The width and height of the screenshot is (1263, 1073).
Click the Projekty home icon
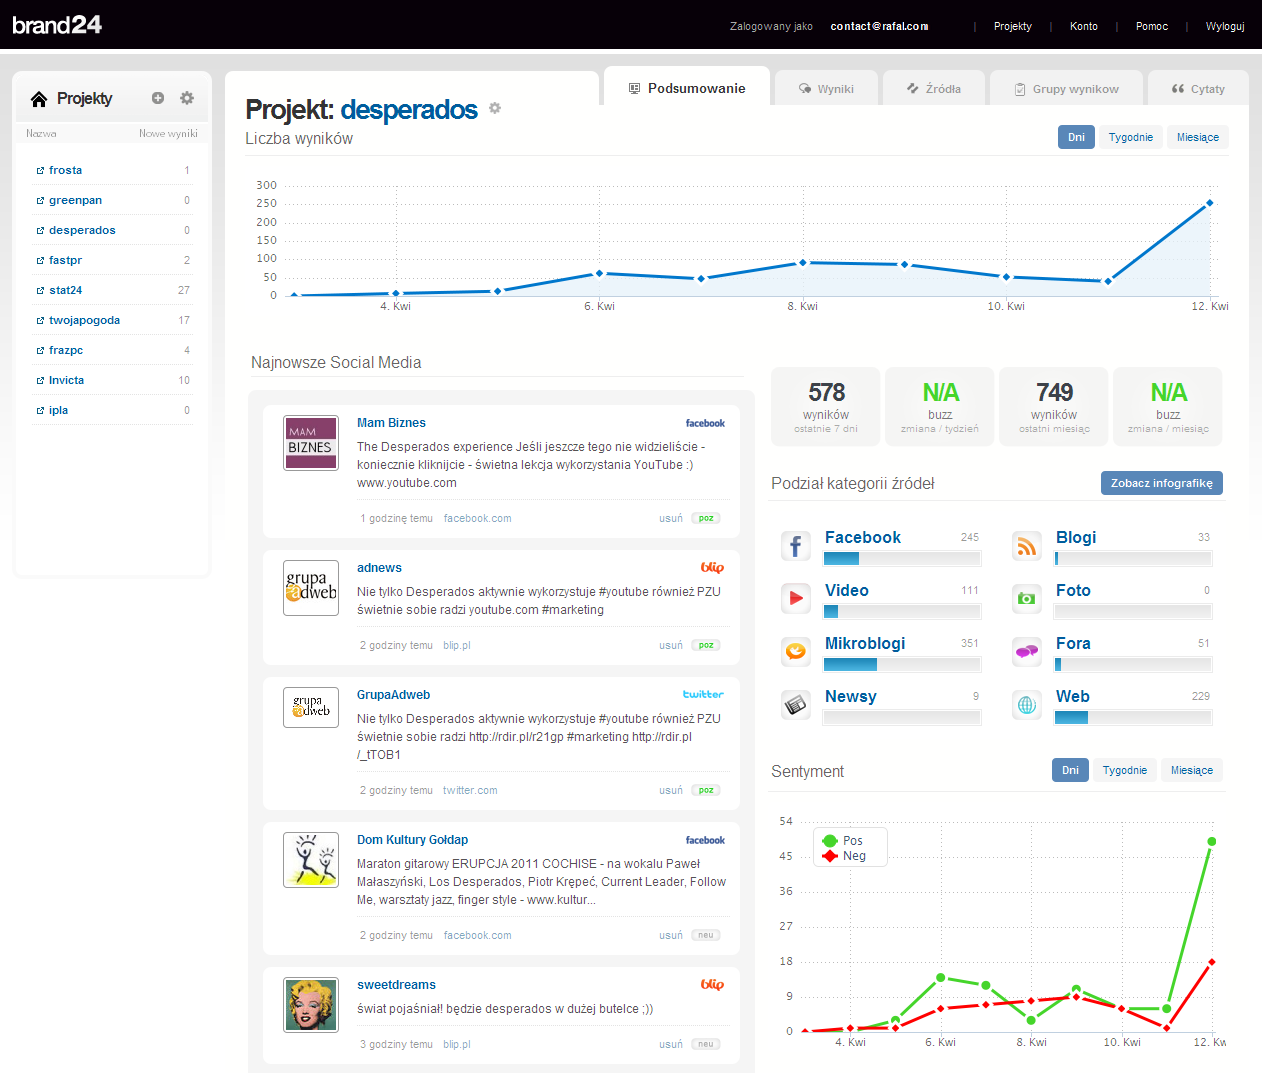(39, 98)
